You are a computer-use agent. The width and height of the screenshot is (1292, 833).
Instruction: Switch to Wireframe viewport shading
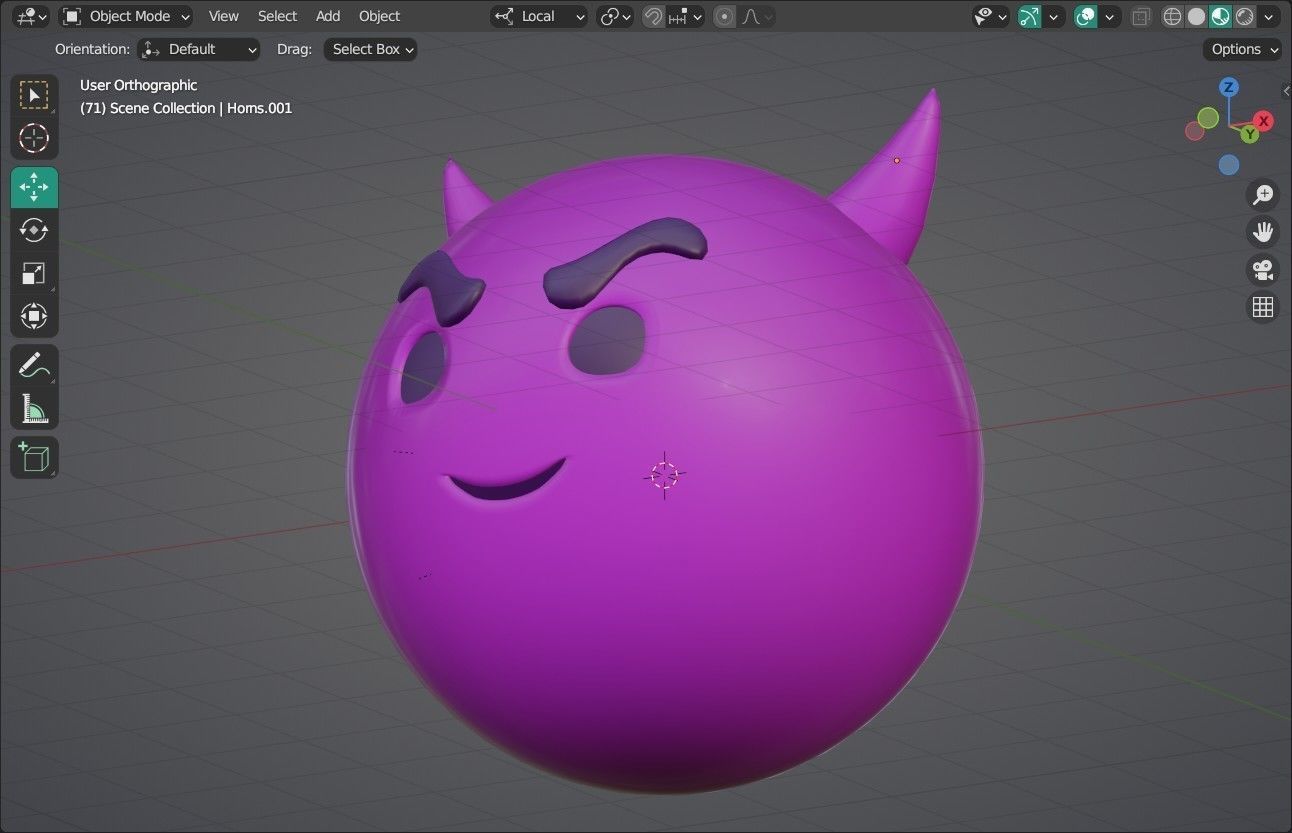click(1172, 16)
